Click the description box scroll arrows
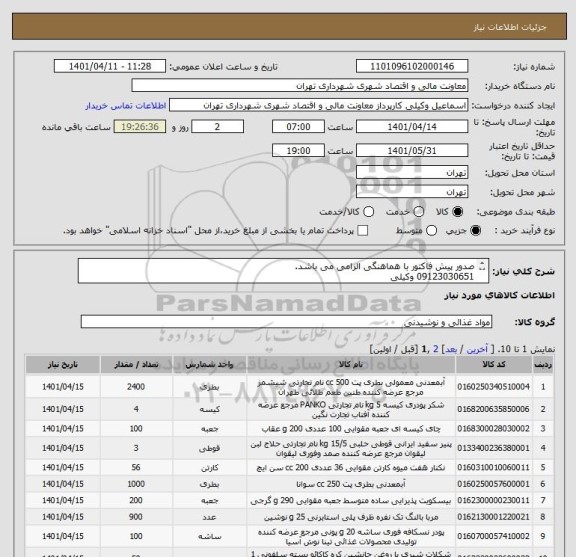Viewport: 576px width, 557px height. point(482,266)
